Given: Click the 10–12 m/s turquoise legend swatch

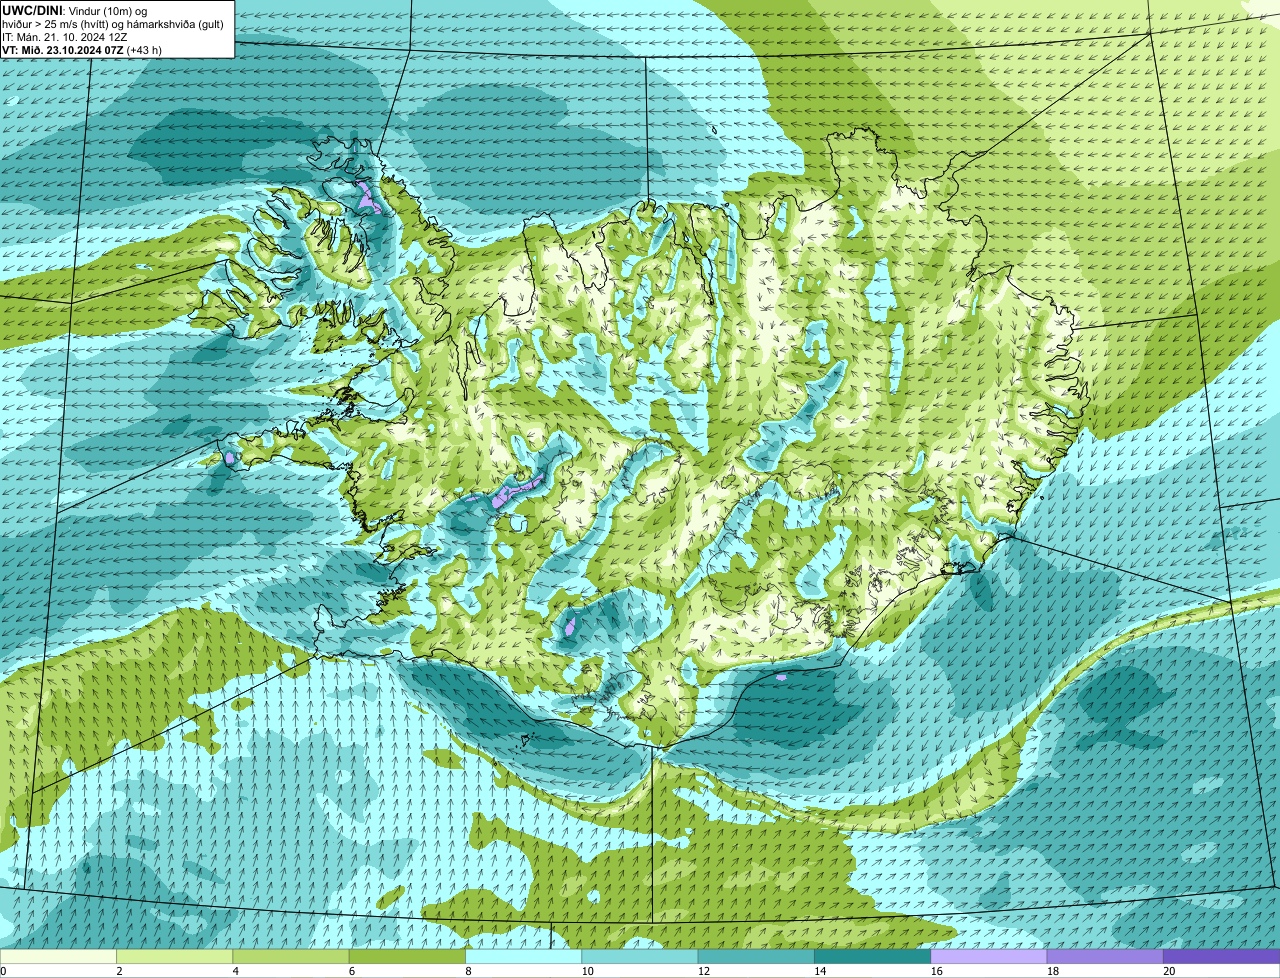Looking at the screenshot, I should (640, 956).
